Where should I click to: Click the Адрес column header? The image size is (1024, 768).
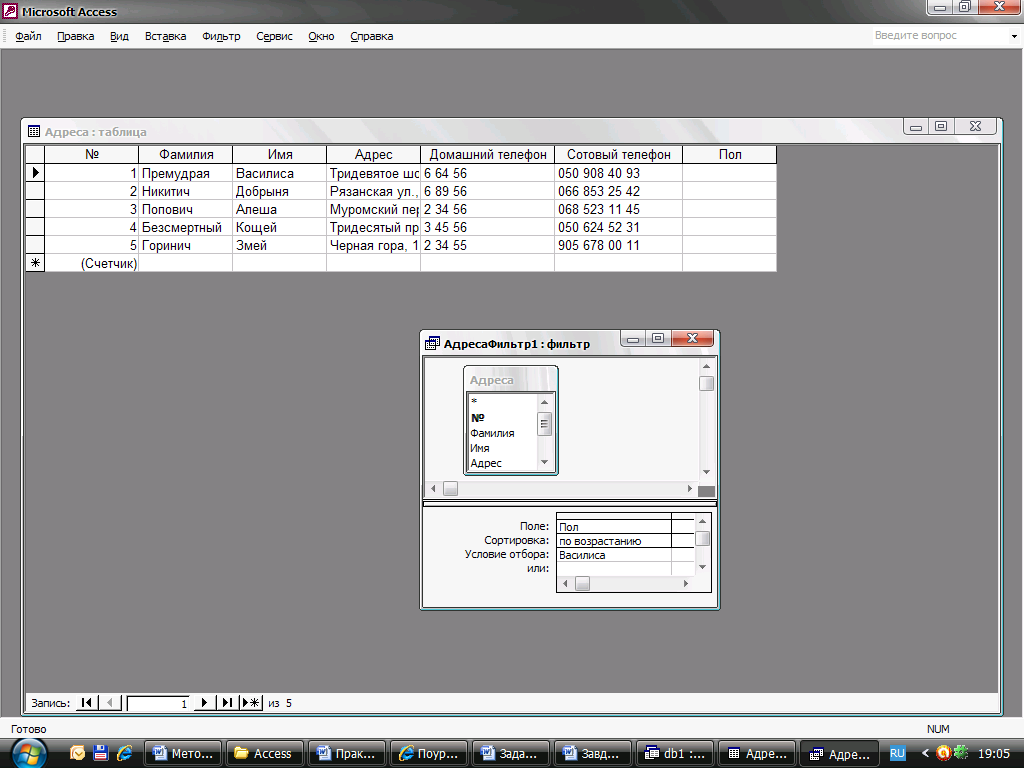[374, 155]
